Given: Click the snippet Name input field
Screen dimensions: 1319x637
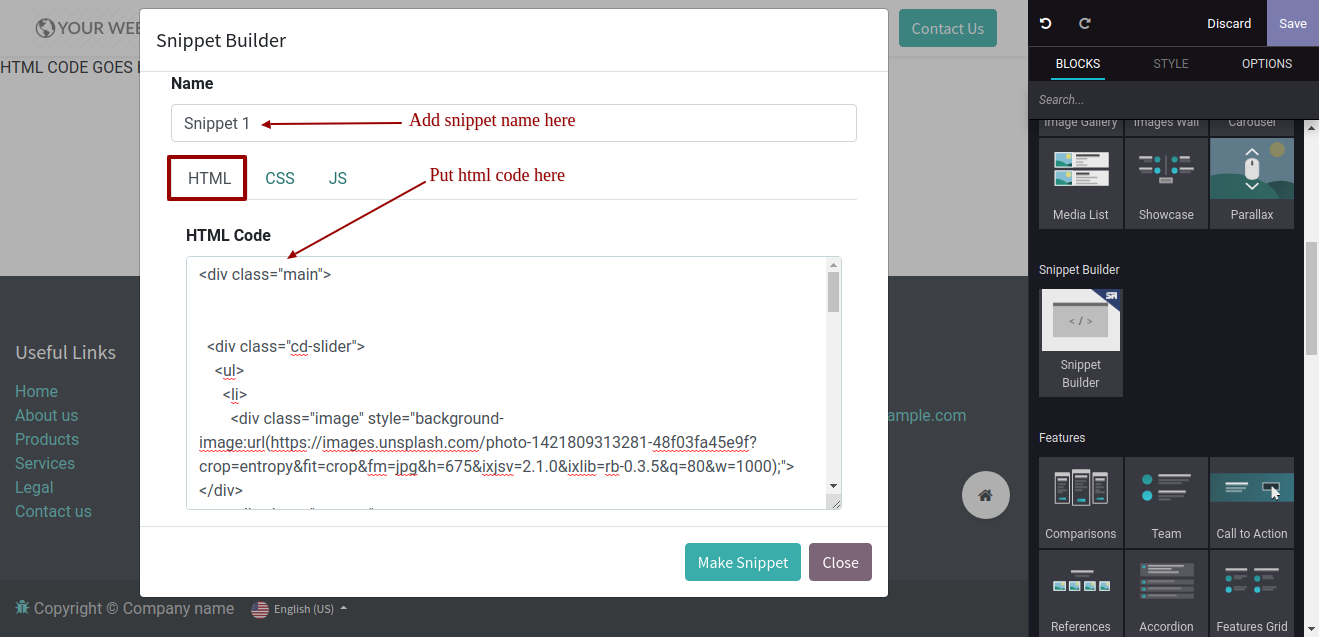Looking at the screenshot, I should (513, 123).
